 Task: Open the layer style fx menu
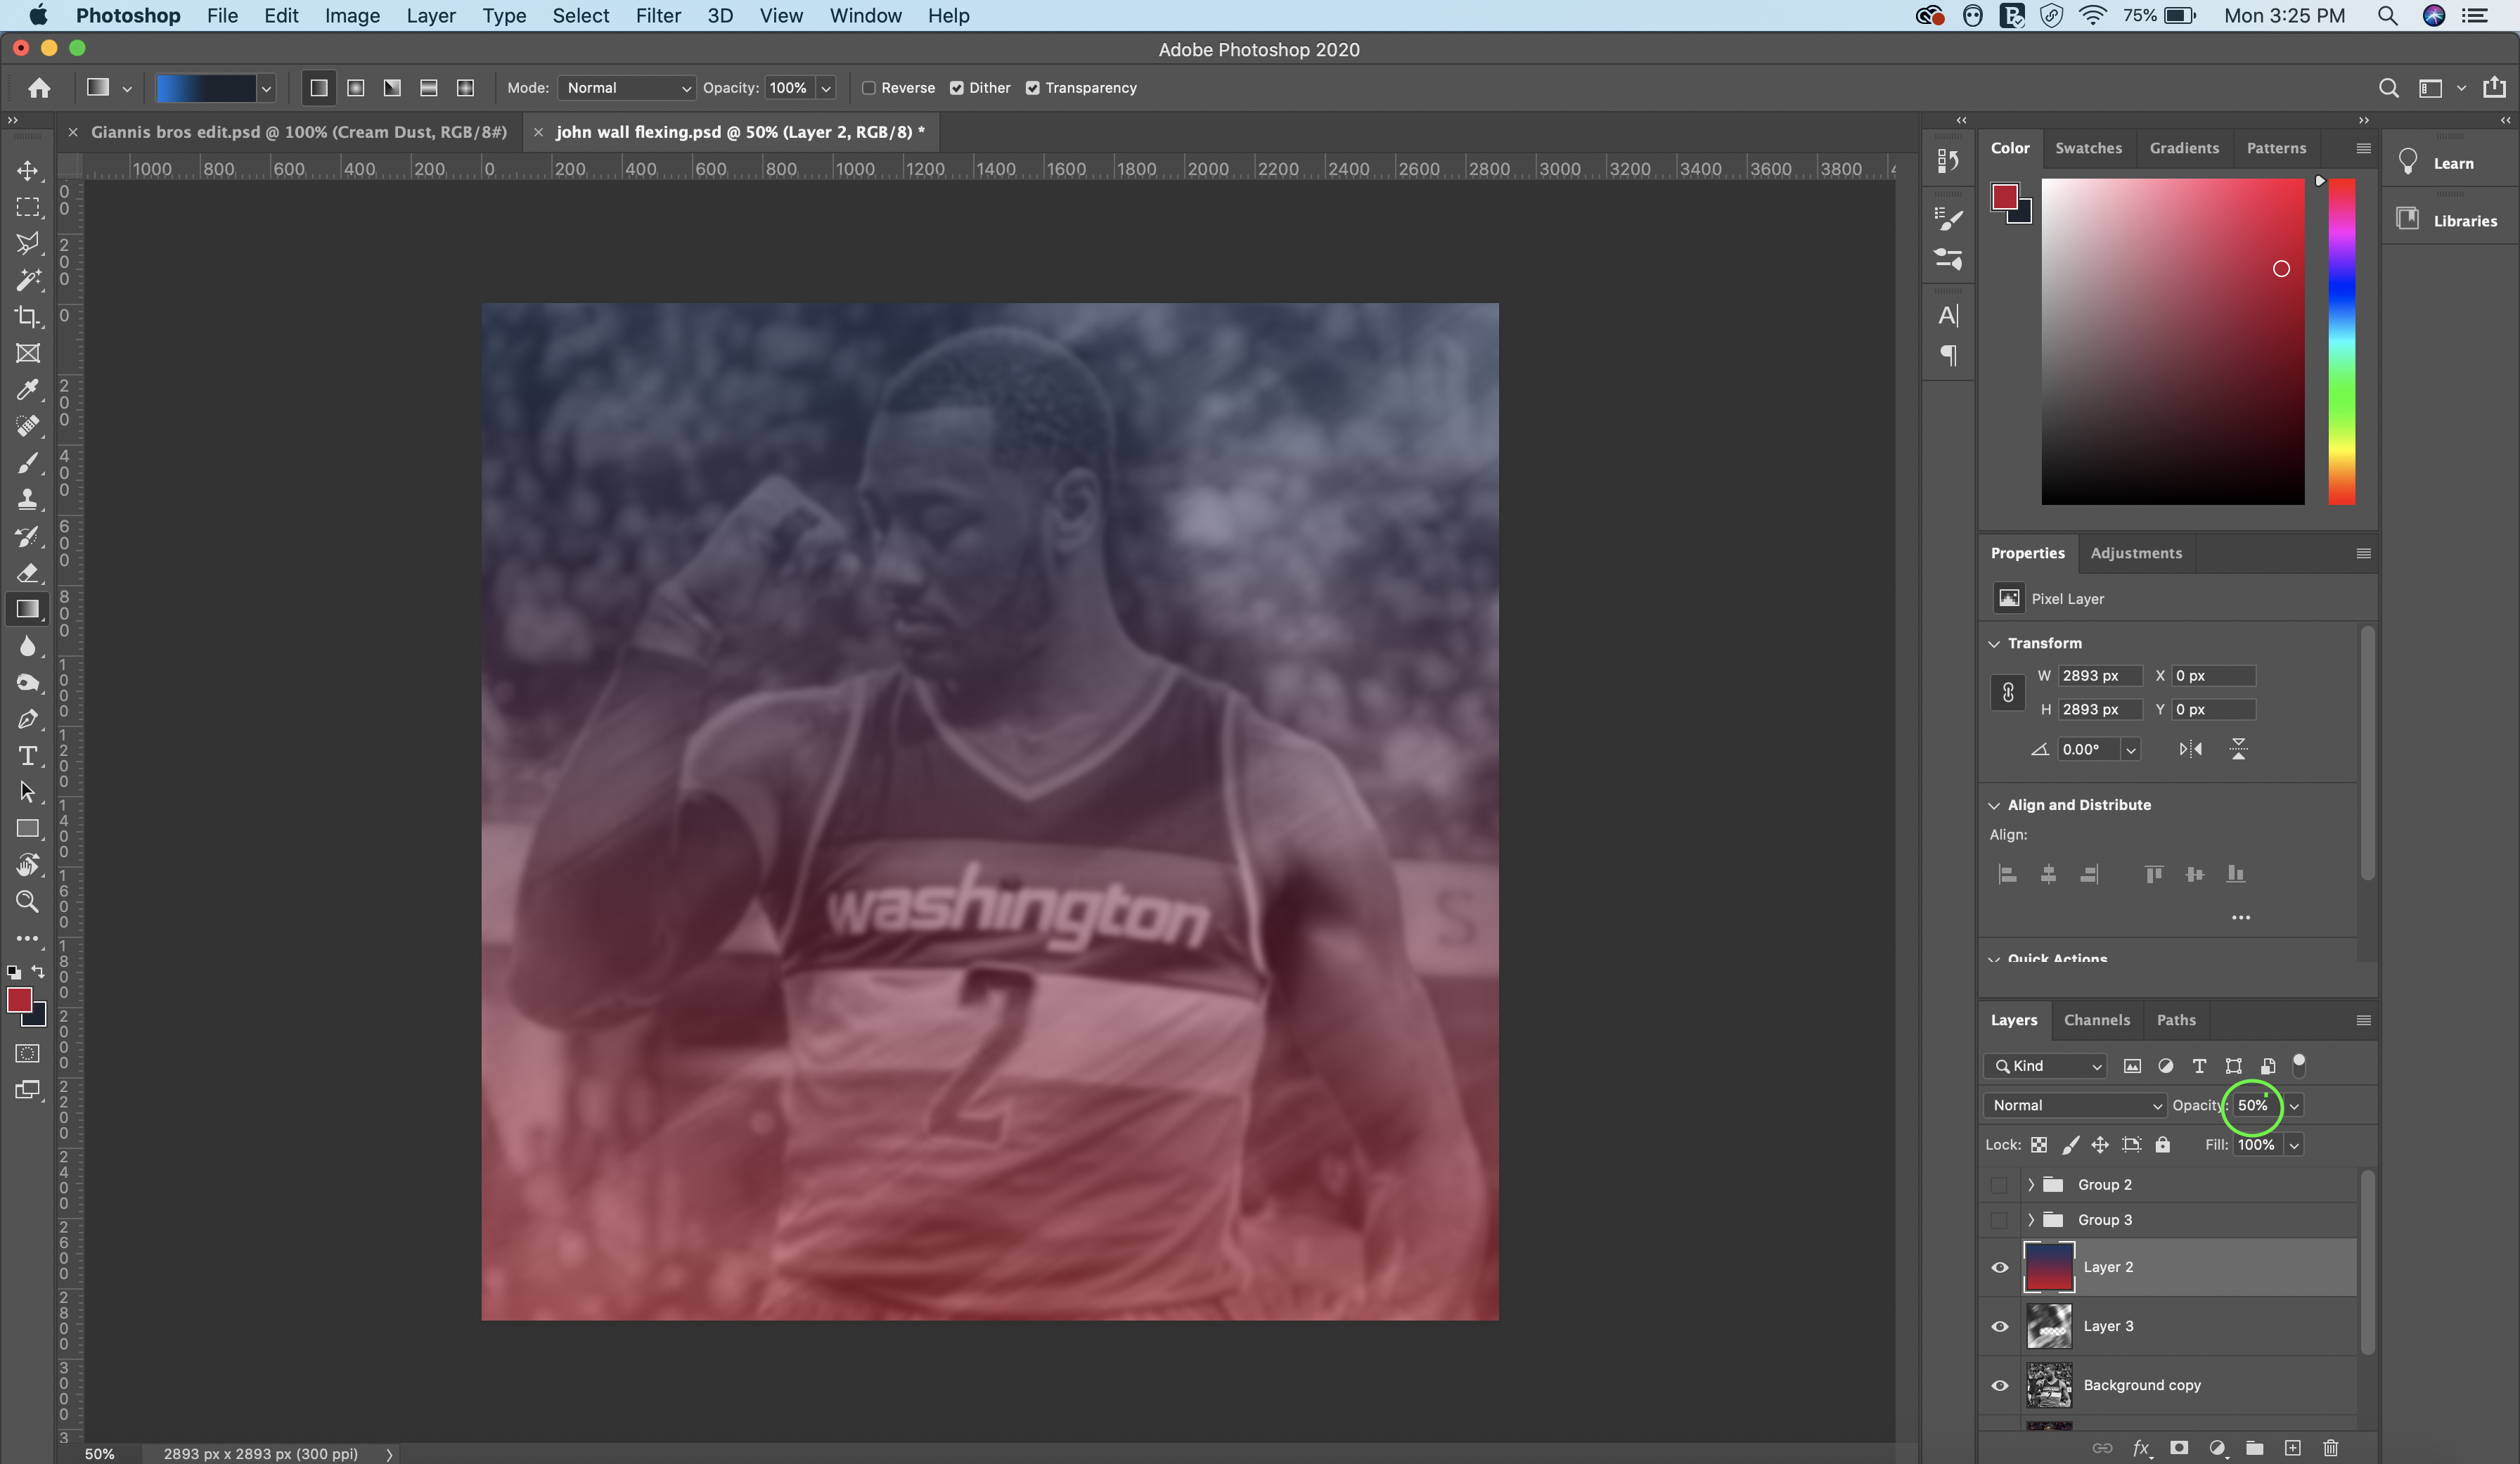tap(2142, 1447)
